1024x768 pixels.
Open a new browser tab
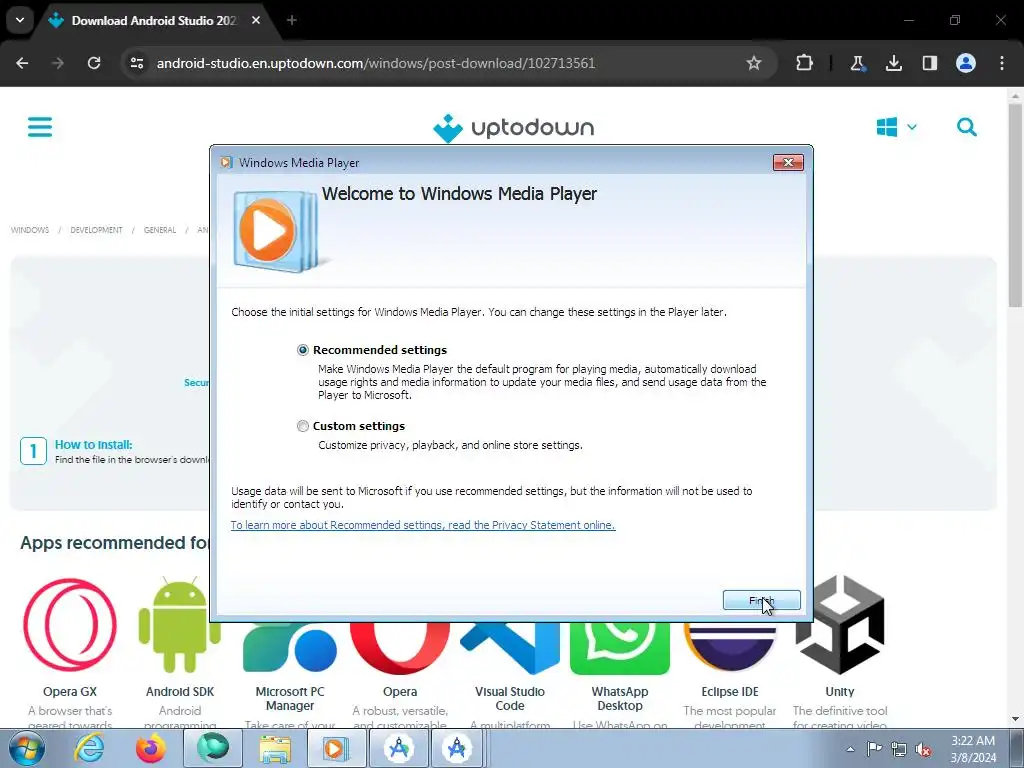[x=292, y=20]
